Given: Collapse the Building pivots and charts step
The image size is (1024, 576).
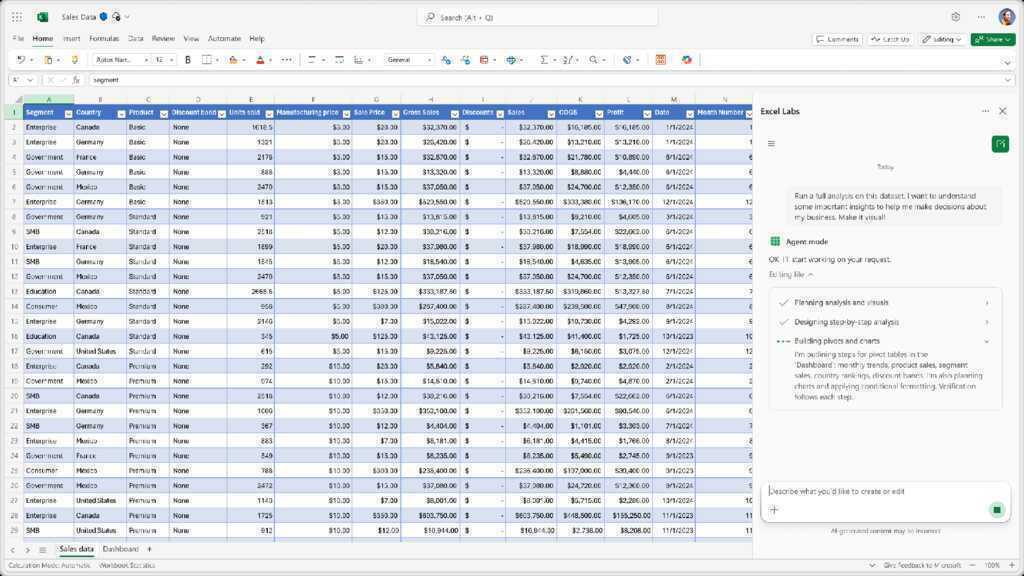Looking at the screenshot, I should [987, 341].
